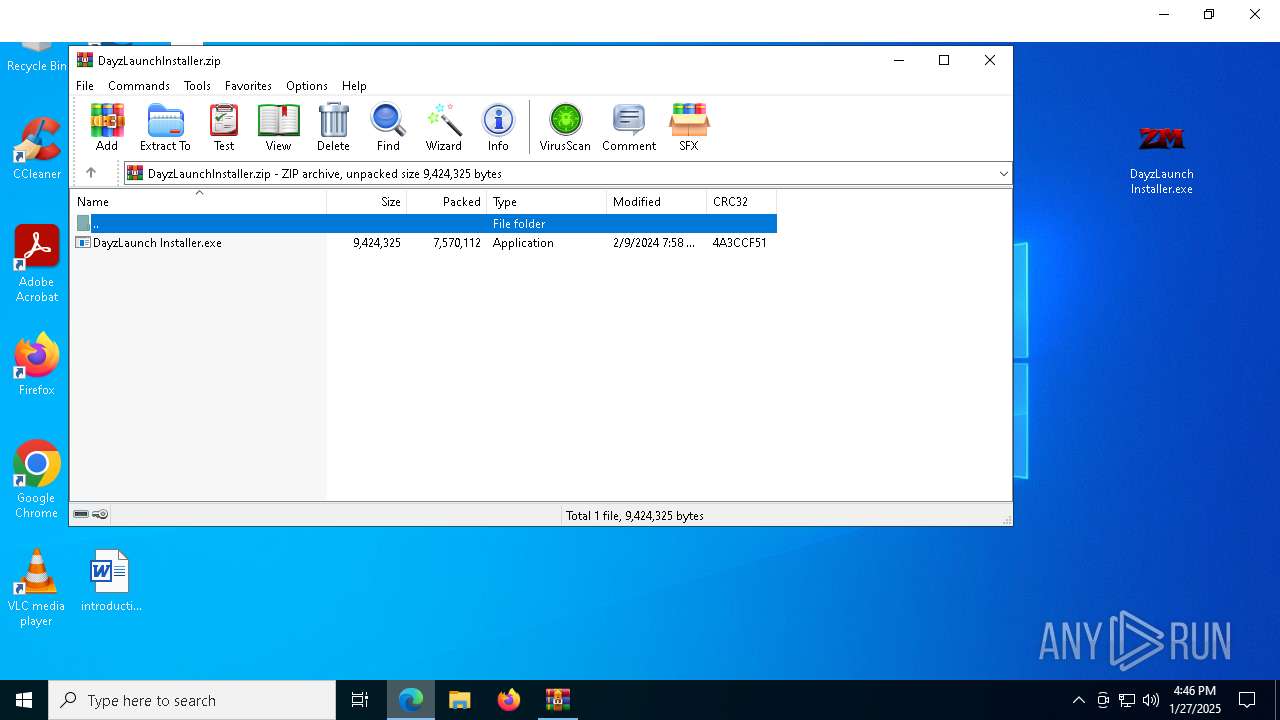Select the Google Chrome desktop shortcut
This screenshot has width=1280, height=720.
pos(37,479)
